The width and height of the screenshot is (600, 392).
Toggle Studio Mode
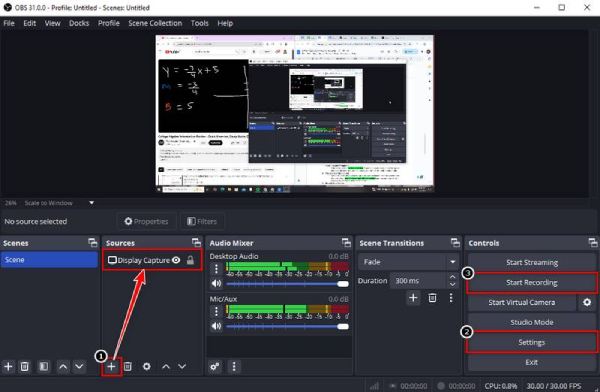click(532, 322)
